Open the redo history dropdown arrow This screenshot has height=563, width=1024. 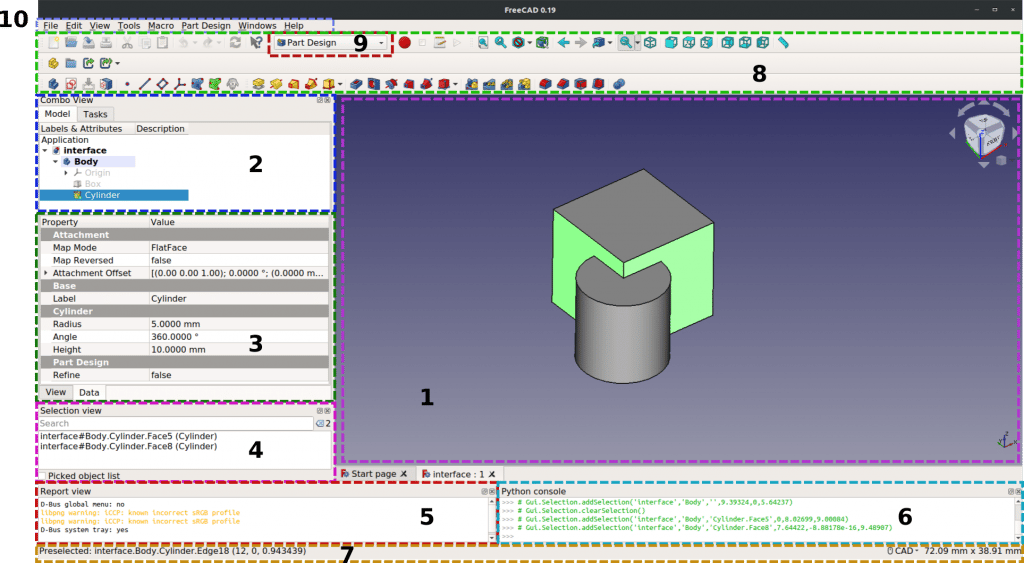click(219, 42)
